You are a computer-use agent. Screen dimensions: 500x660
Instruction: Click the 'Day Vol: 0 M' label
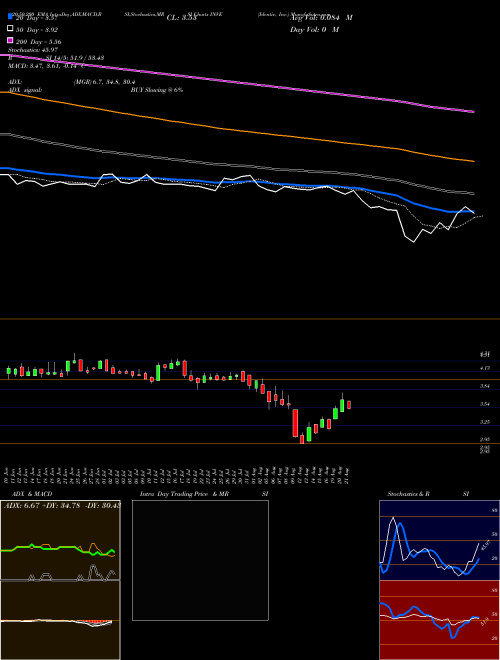(x=314, y=29)
